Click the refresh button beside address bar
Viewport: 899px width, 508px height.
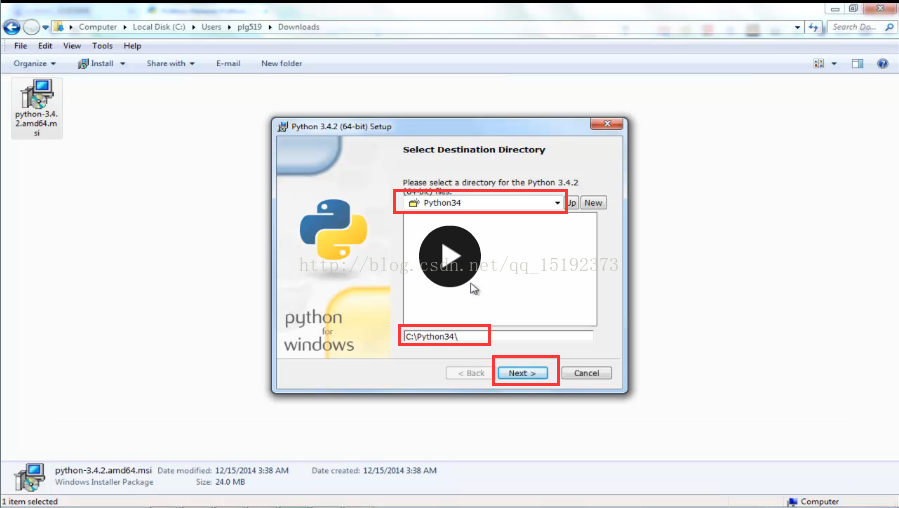coord(814,27)
